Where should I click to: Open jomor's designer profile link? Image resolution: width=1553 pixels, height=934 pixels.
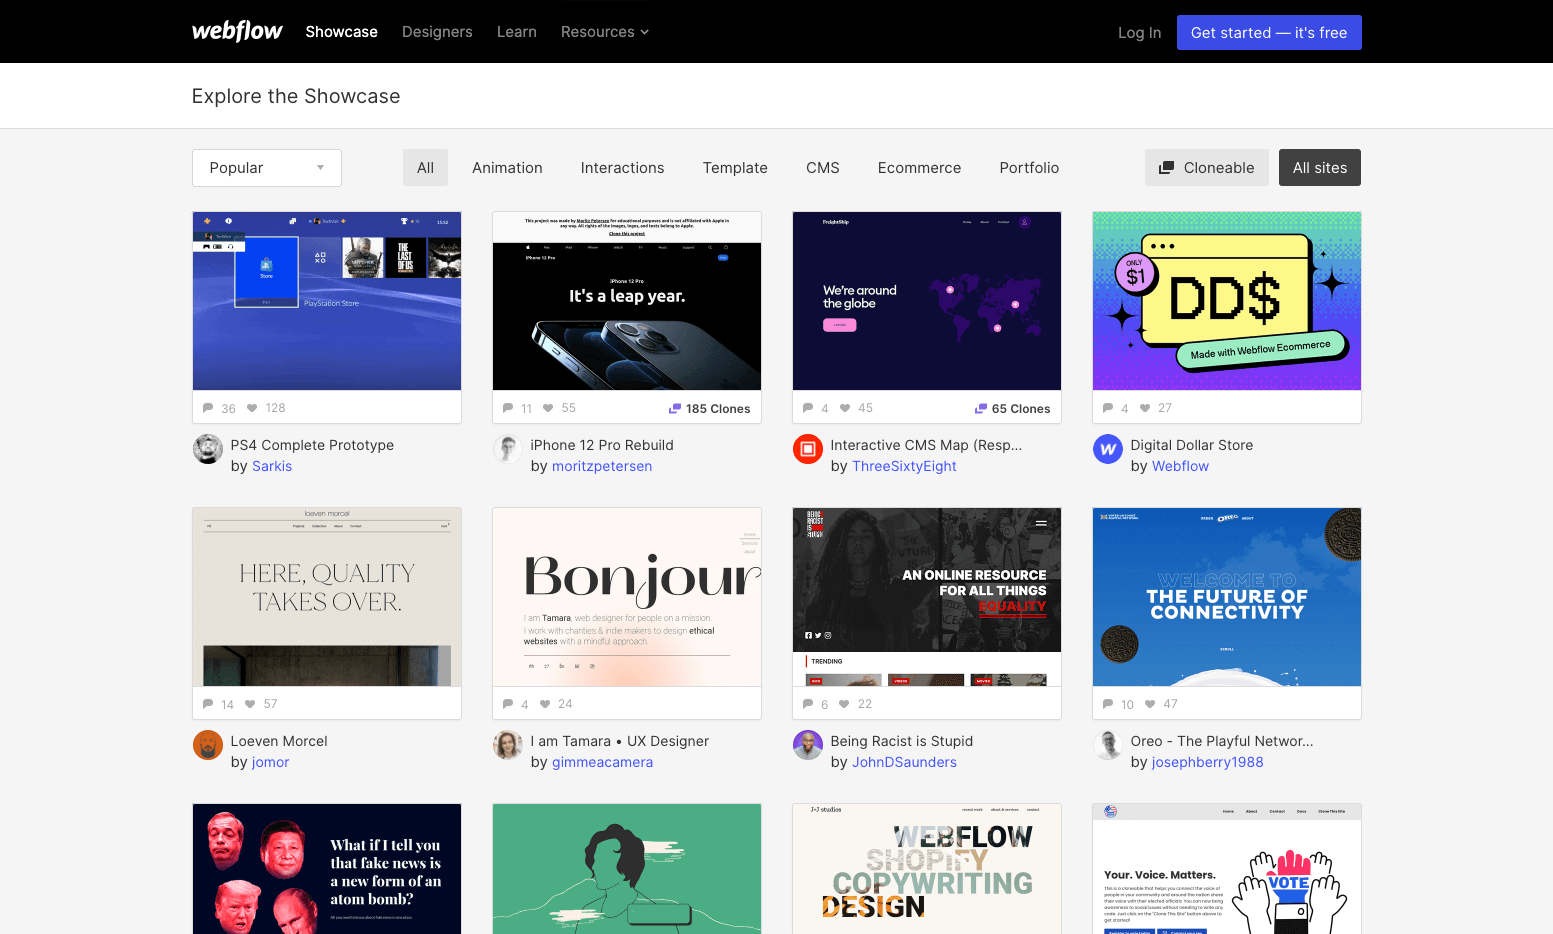pyautogui.click(x=270, y=762)
